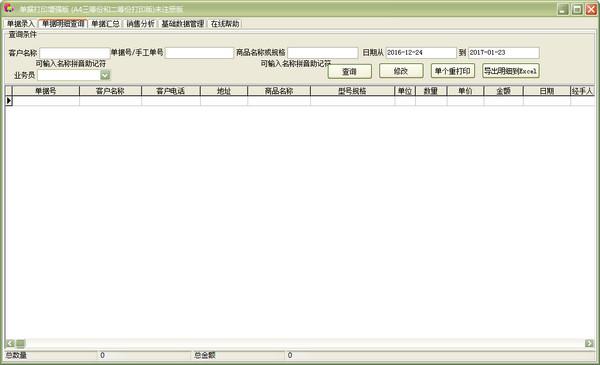Click the 日期从 start date field

click(421, 52)
